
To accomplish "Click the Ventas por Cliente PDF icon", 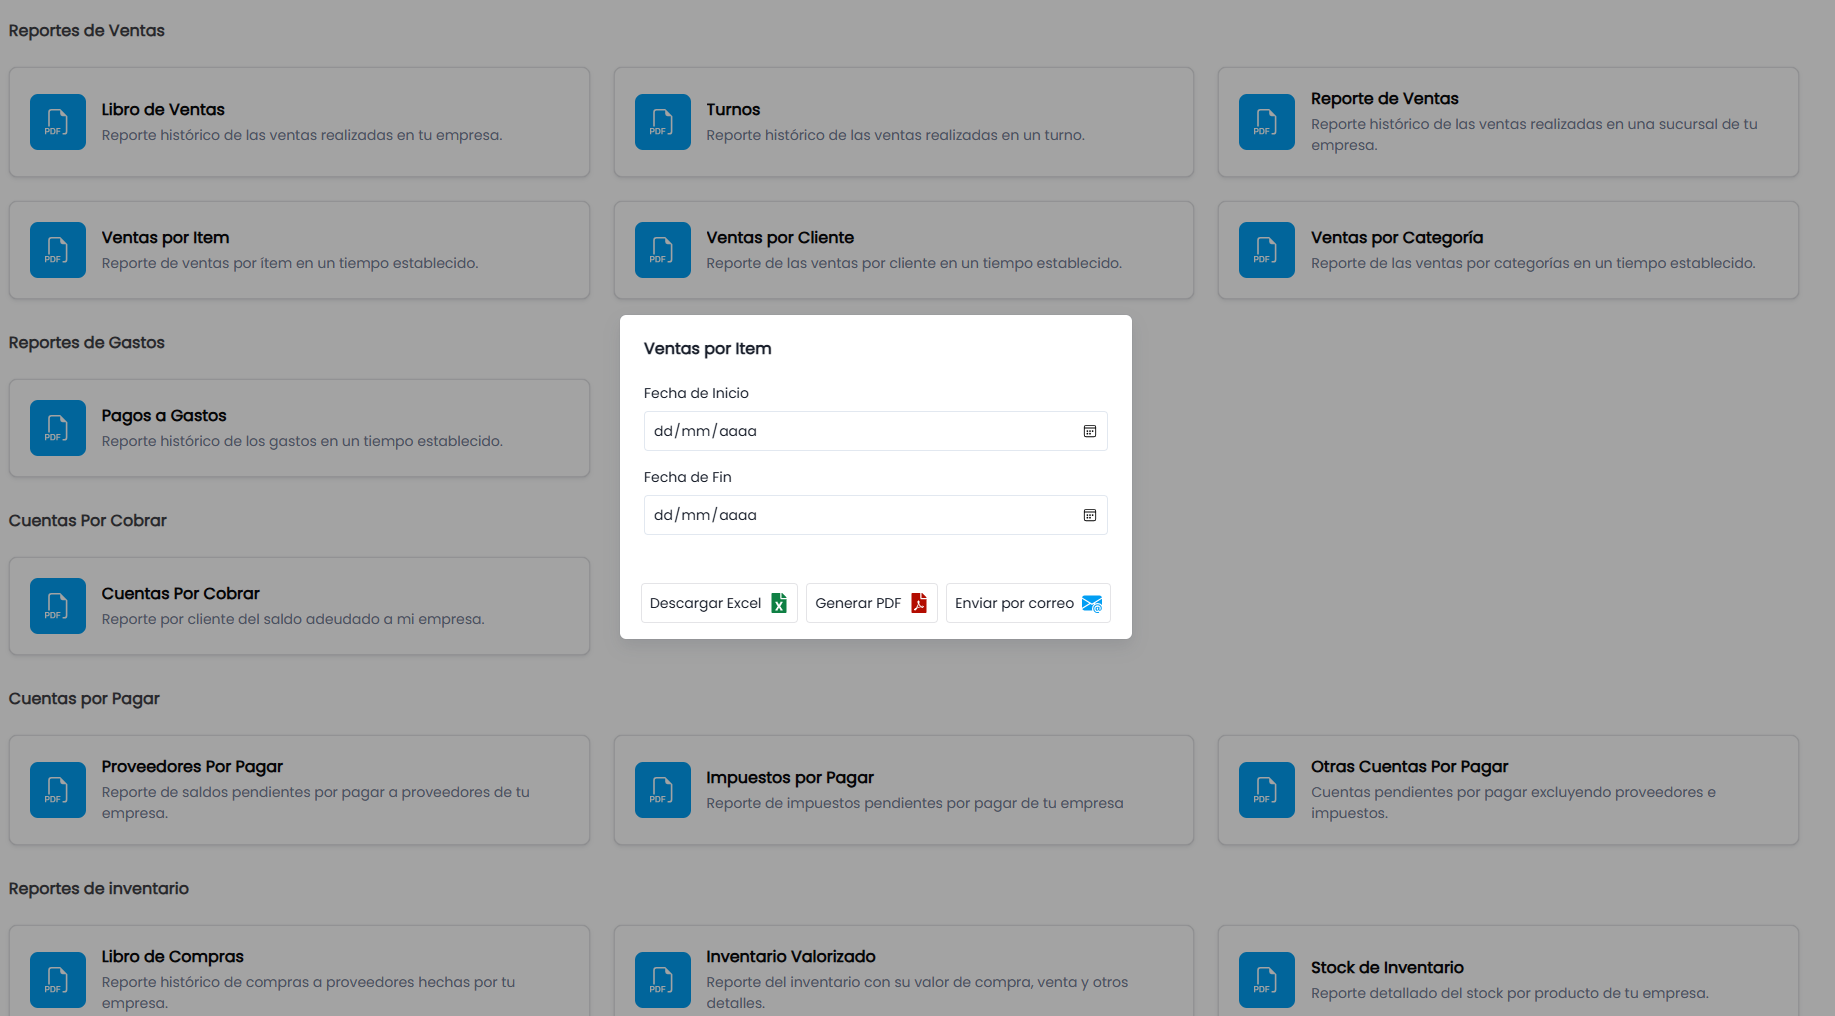I will click(x=663, y=250).
